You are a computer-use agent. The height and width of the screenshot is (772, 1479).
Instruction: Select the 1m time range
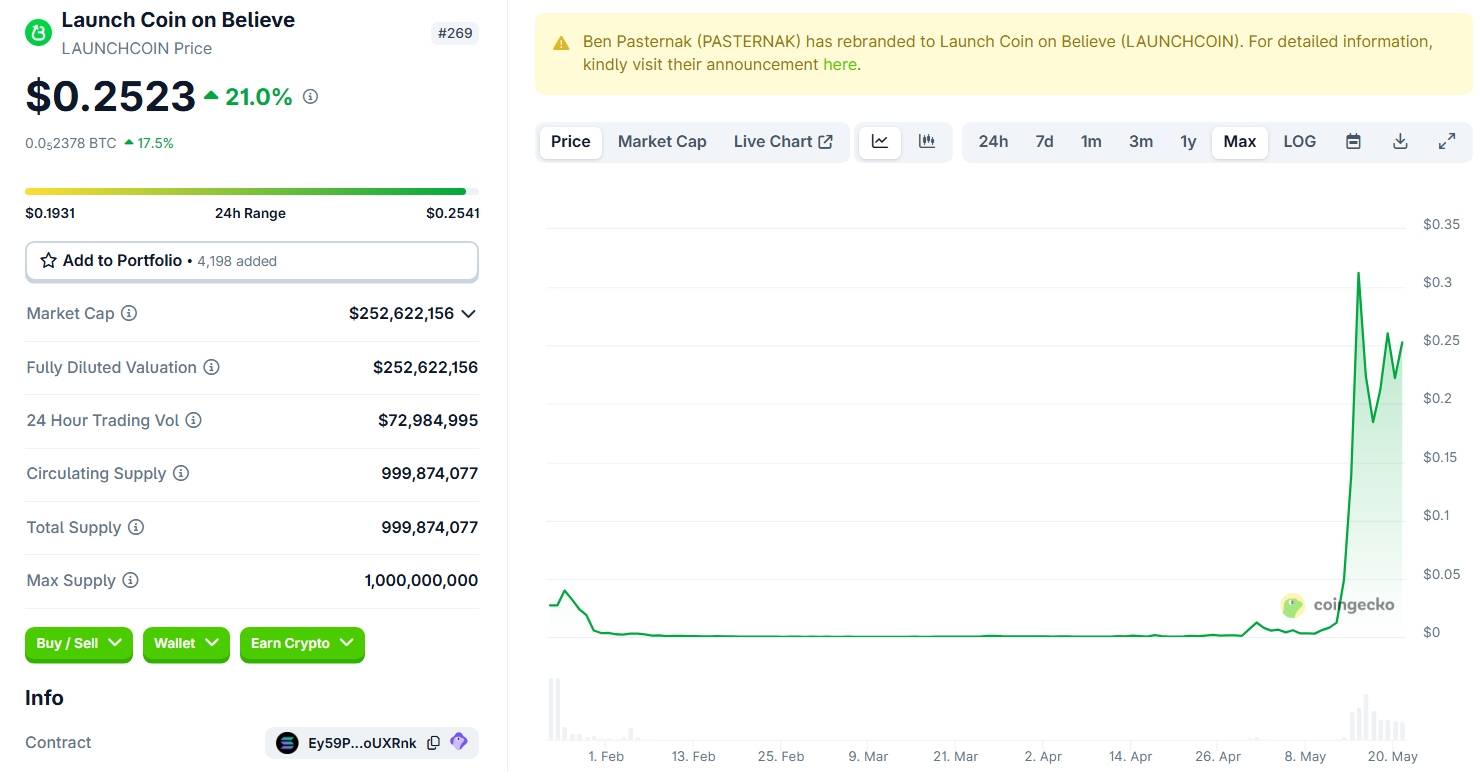coord(1091,141)
